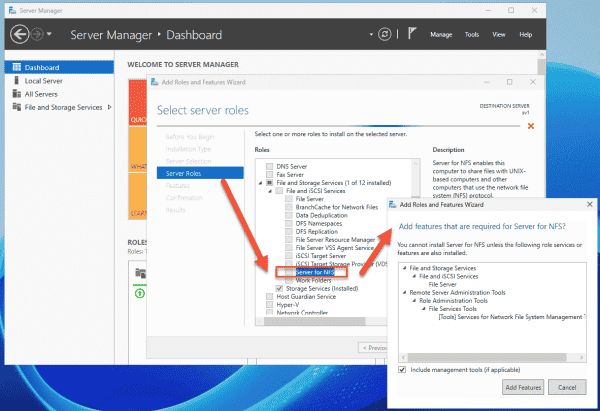Check the File Server checkbox in Roles list
Screen dimensions: 600x411
(x=289, y=199)
